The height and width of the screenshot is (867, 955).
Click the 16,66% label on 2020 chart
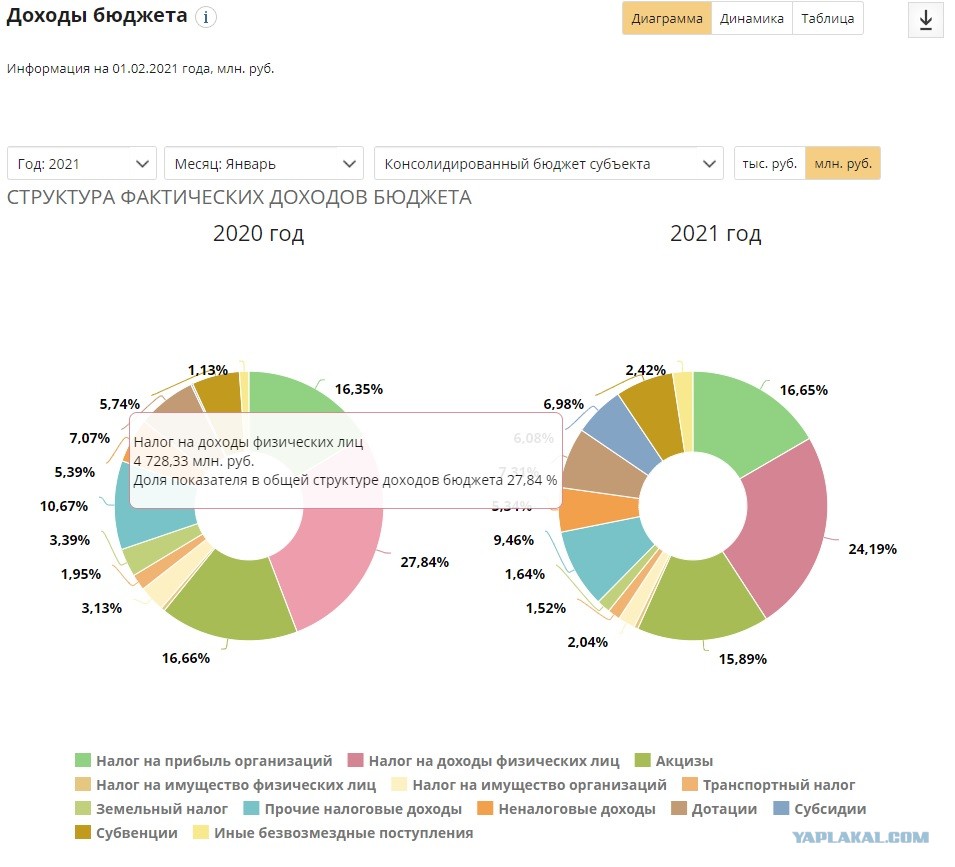[x=186, y=658]
